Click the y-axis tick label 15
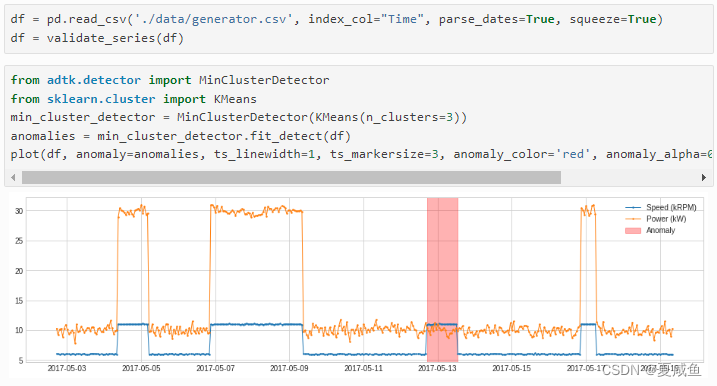 point(19,300)
